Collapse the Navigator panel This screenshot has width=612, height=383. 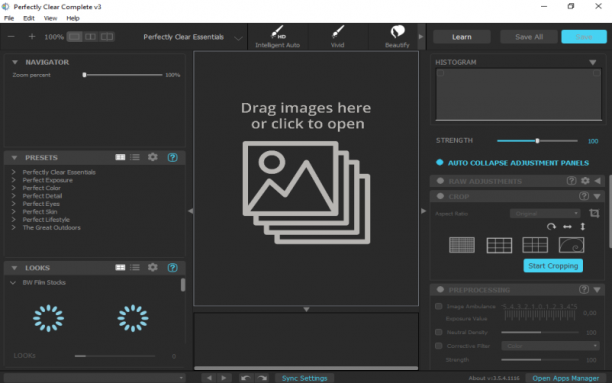(x=15, y=62)
